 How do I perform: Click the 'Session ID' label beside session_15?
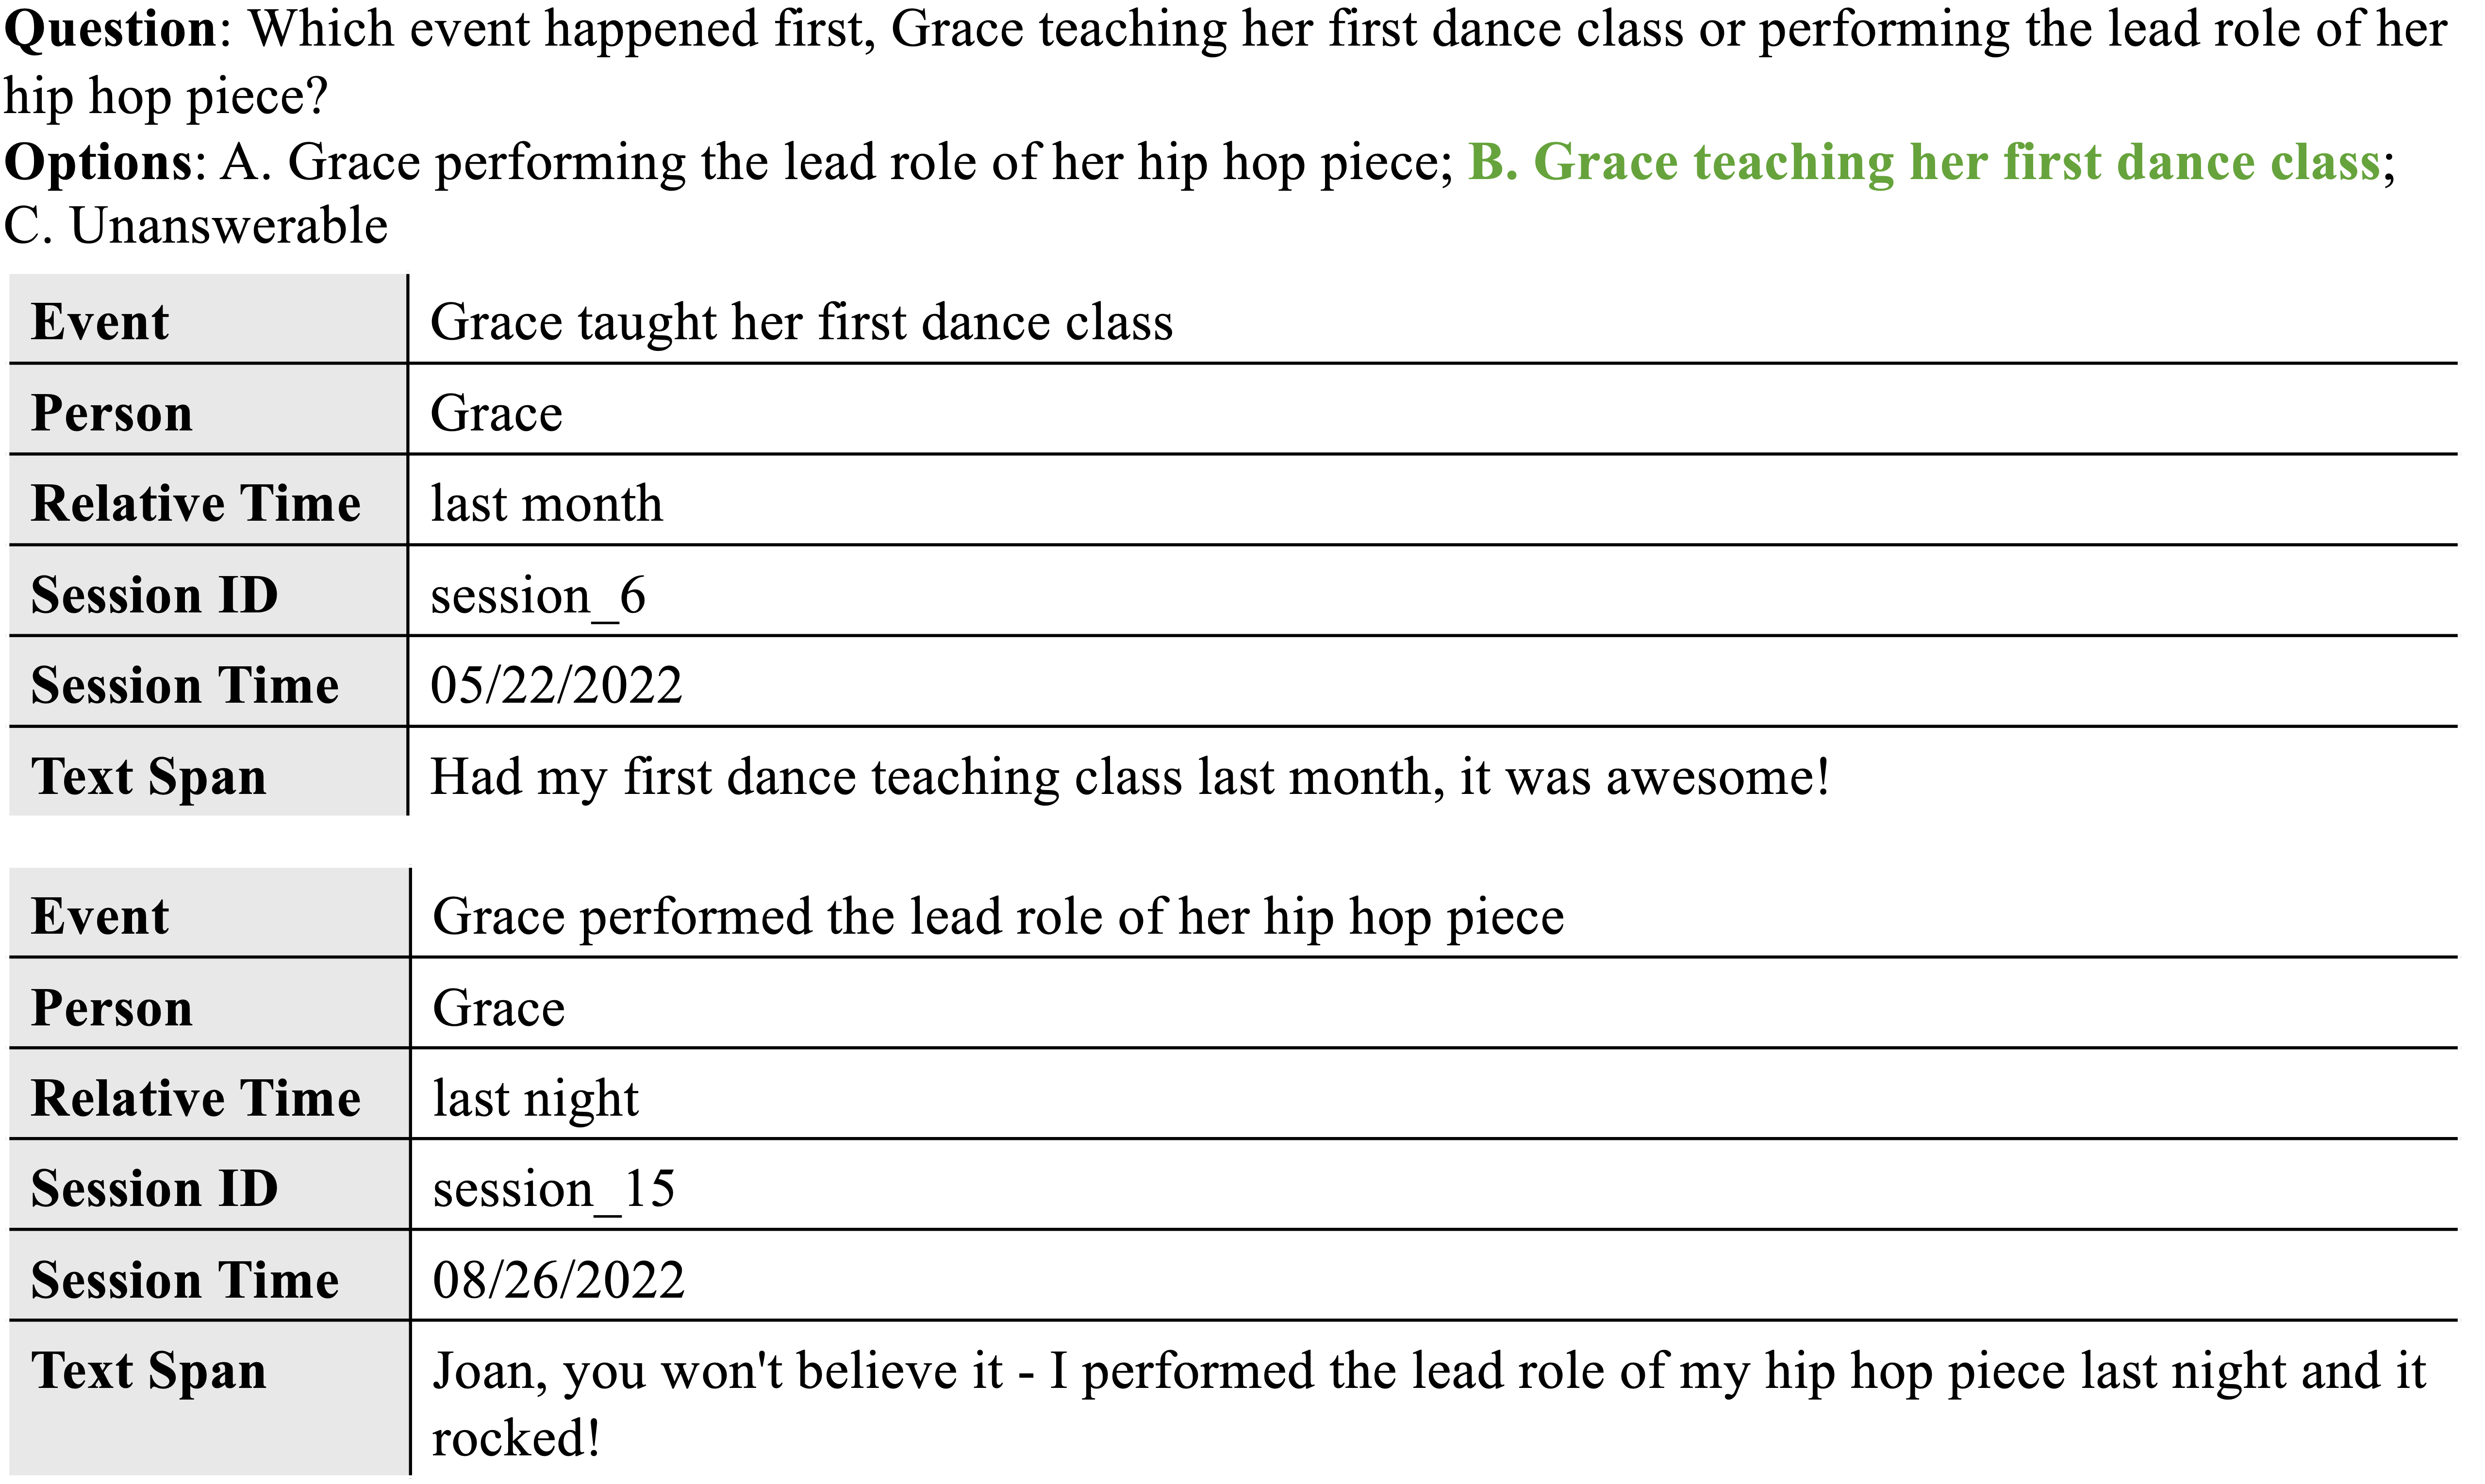154,1190
